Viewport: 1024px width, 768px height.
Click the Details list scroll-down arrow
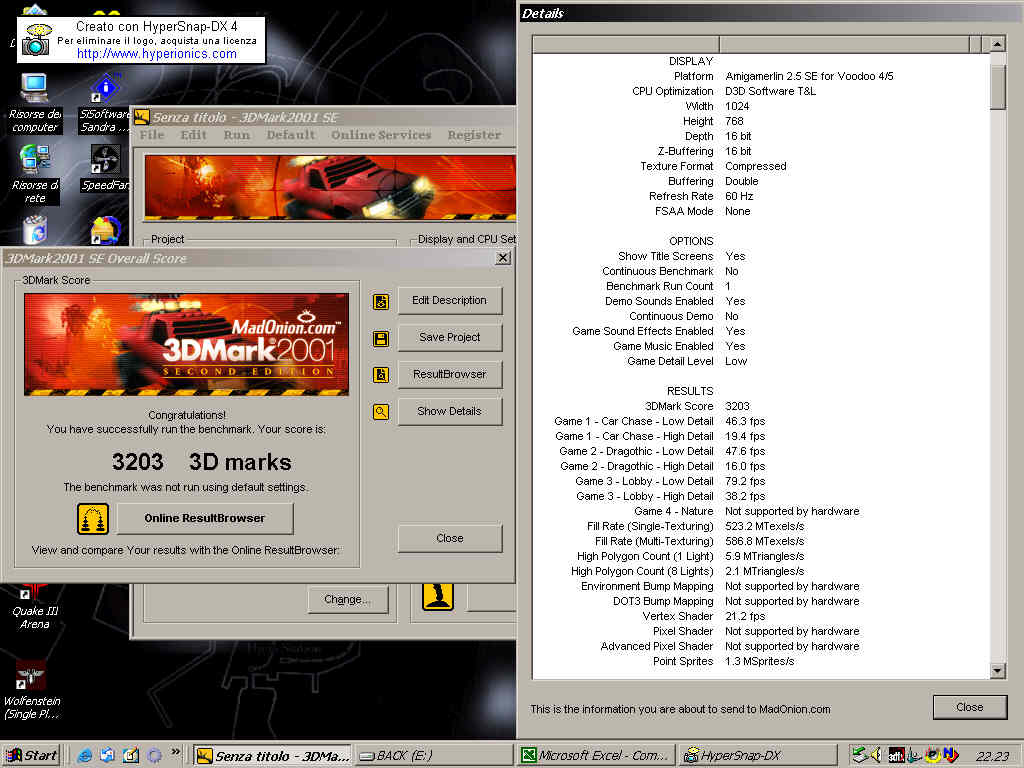(997, 671)
